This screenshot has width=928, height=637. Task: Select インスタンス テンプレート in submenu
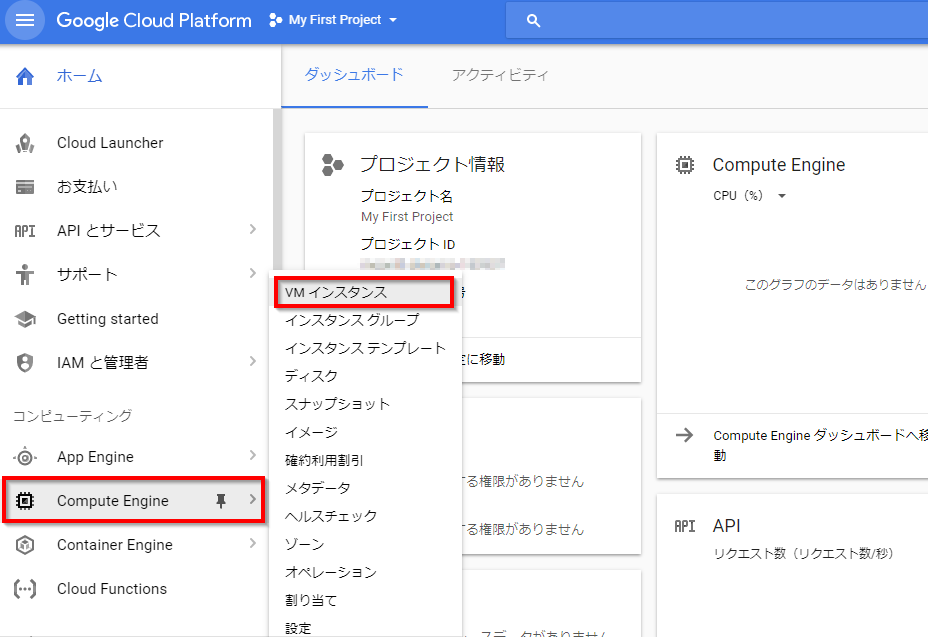click(x=365, y=348)
